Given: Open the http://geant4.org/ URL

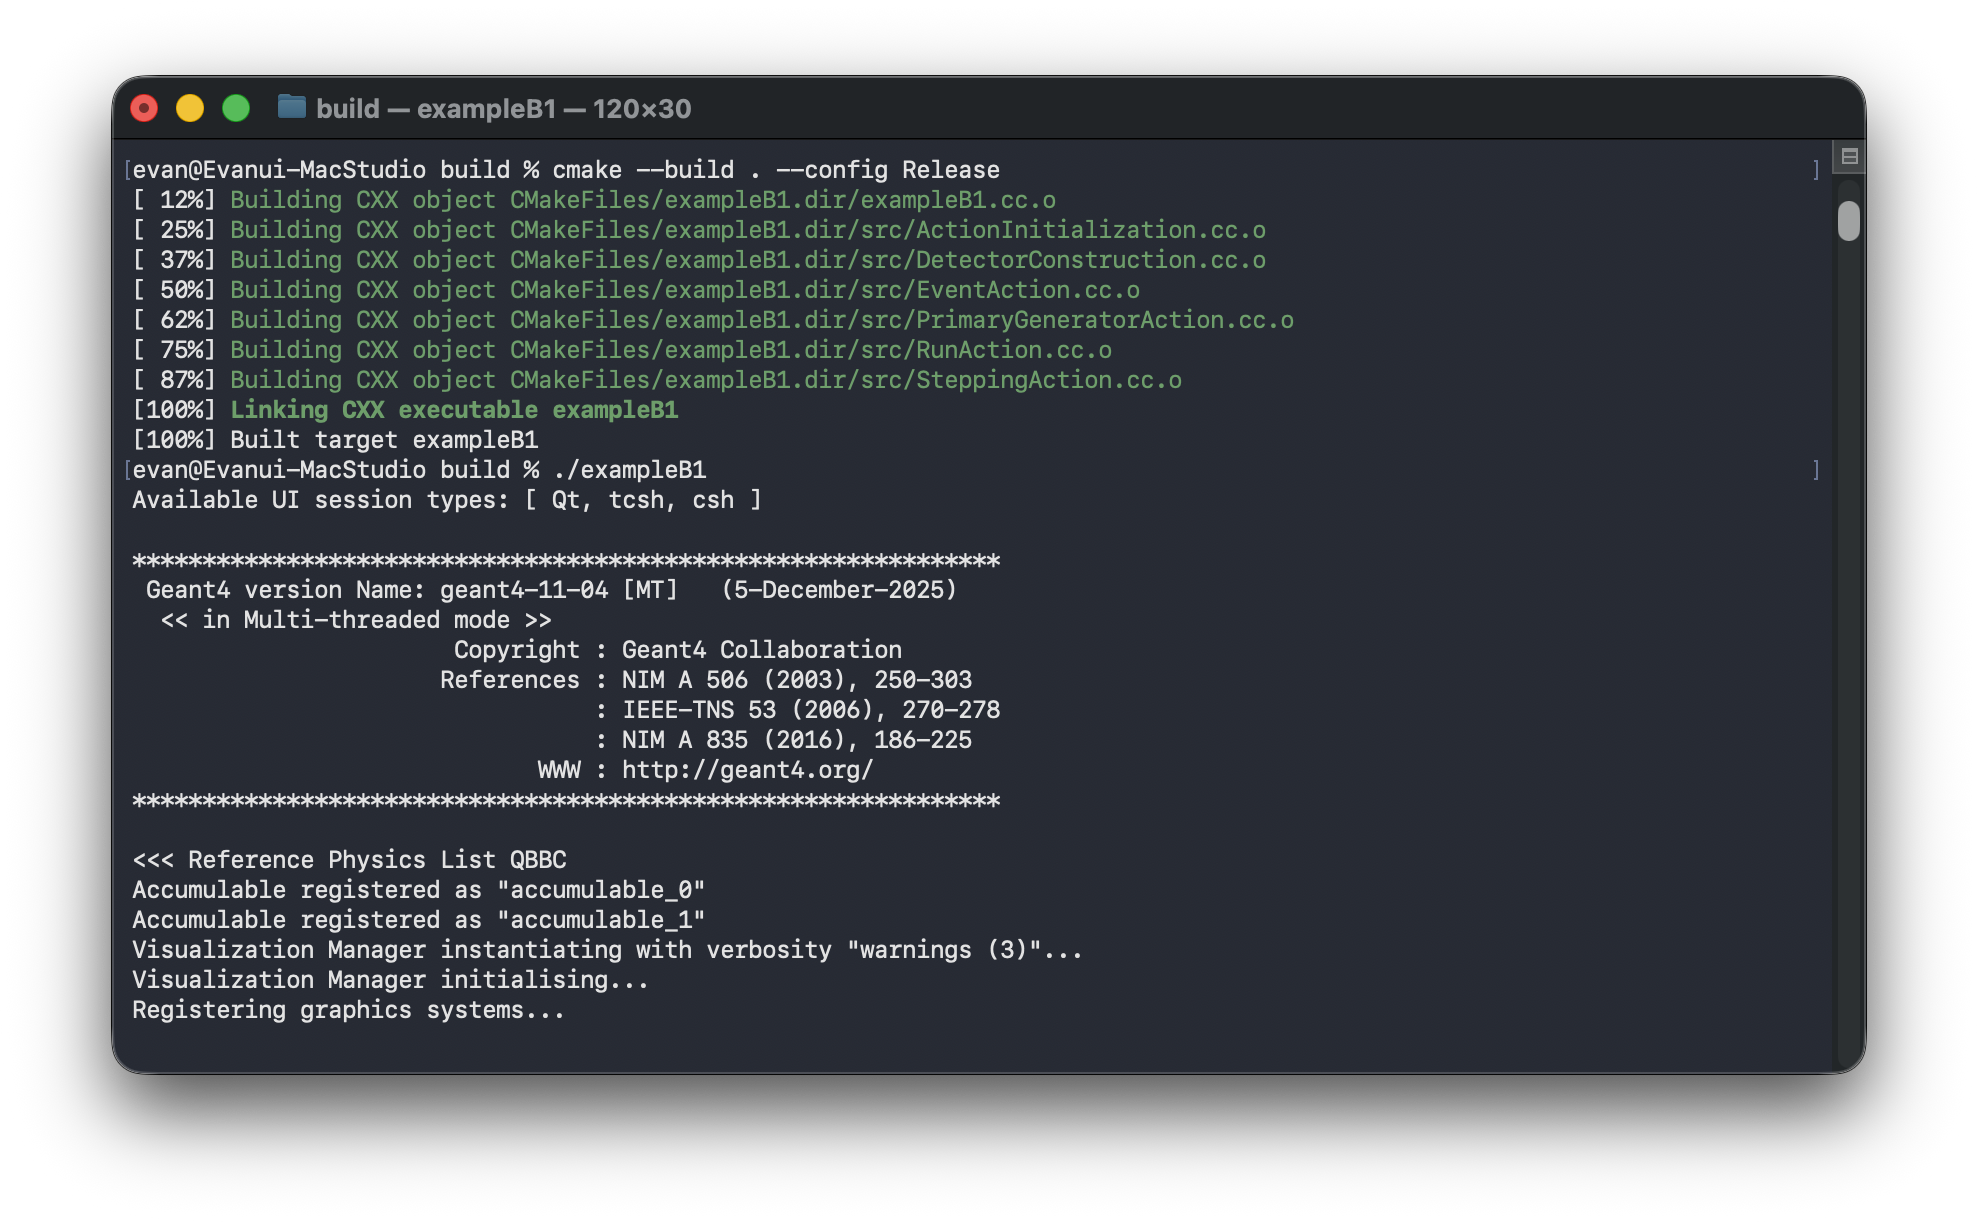Looking at the screenshot, I should pyautogui.click(x=747, y=770).
